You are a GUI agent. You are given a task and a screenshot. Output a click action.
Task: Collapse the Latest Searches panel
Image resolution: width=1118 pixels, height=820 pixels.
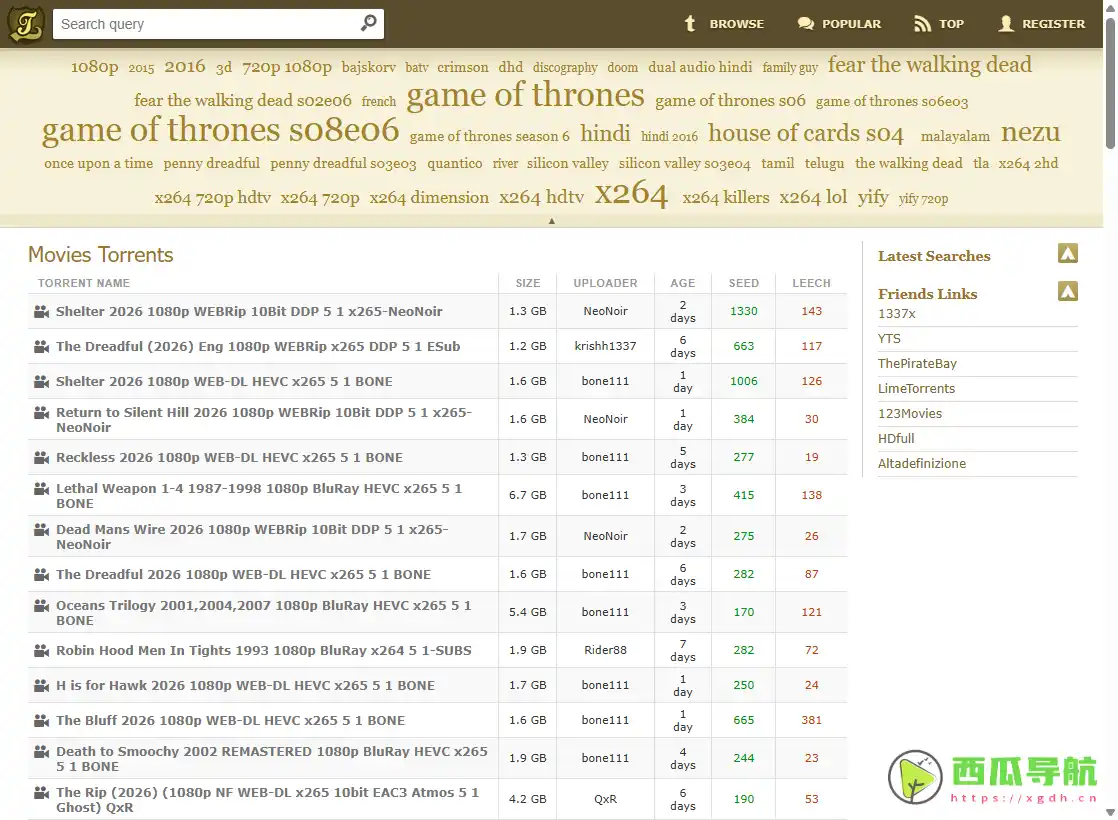[x=1068, y=255]
